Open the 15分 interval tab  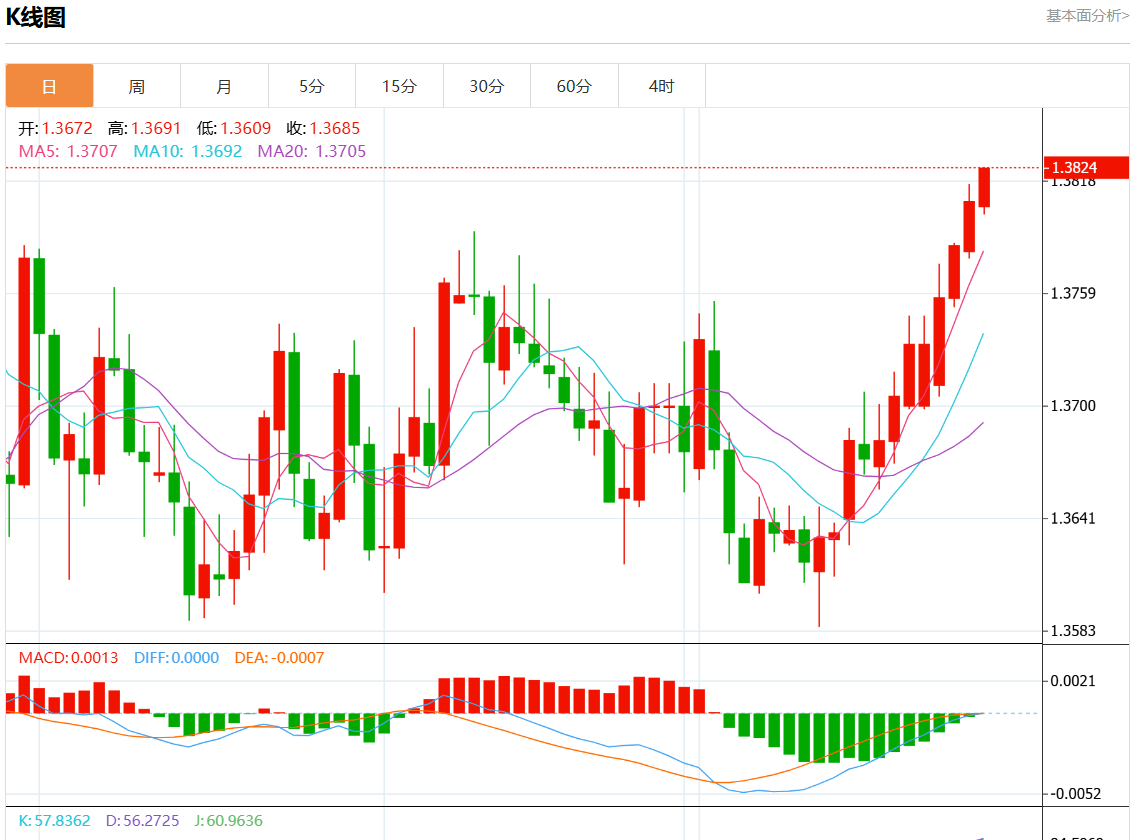(399, 86)
